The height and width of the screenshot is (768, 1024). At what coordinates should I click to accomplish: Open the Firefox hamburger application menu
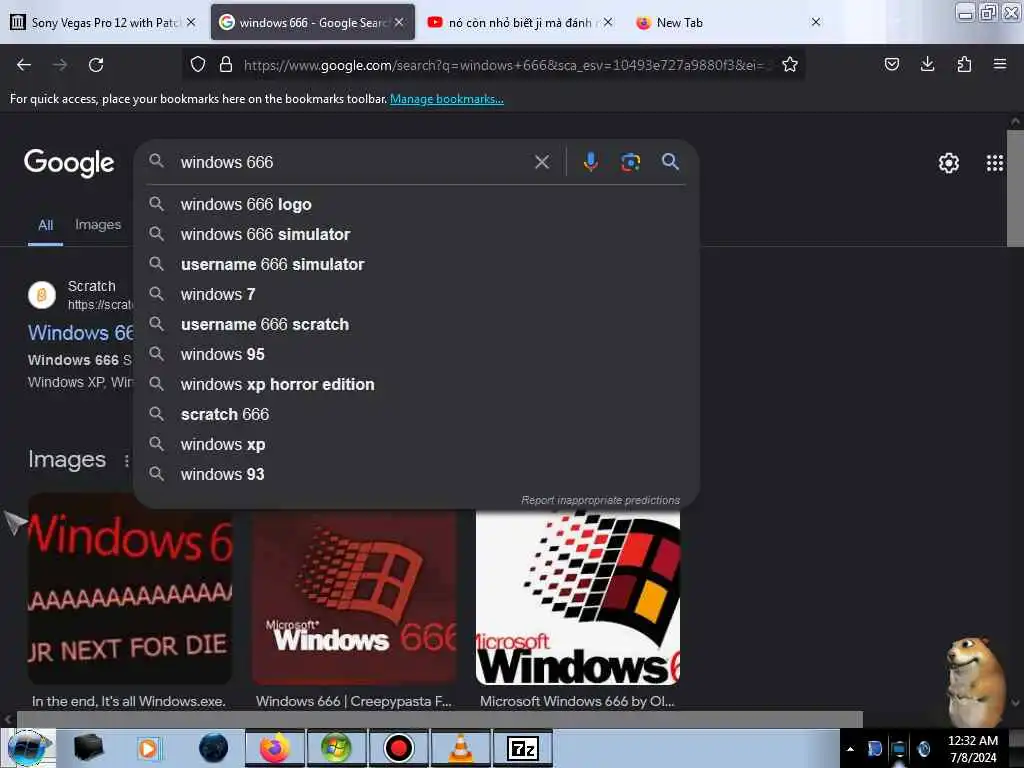point(1000,64)
